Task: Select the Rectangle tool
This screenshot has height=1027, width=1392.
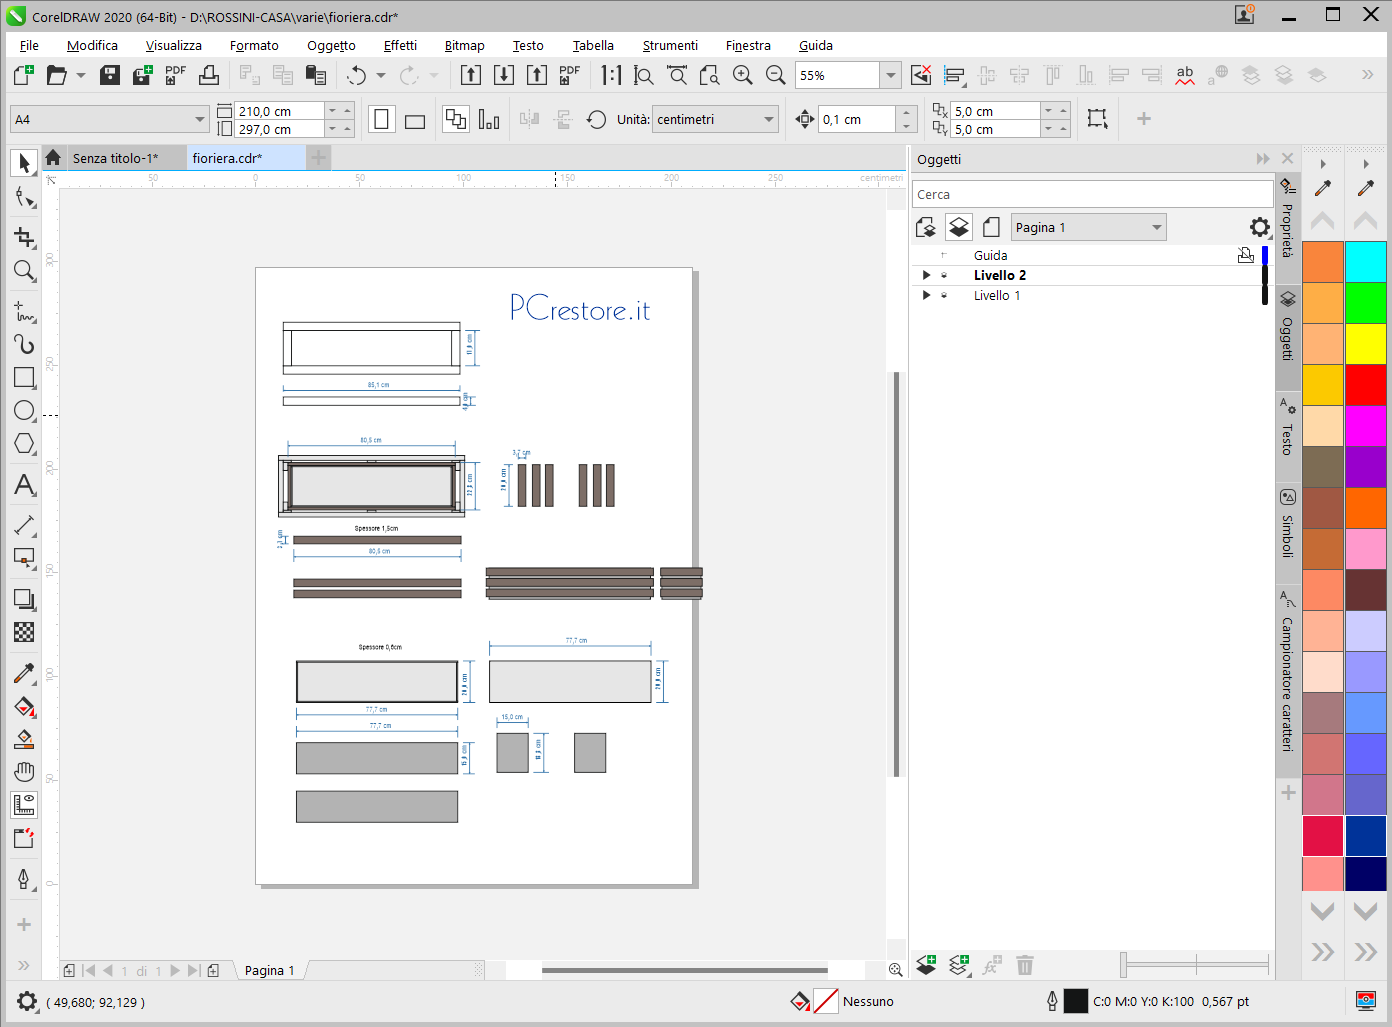Action: click(24, 377)
